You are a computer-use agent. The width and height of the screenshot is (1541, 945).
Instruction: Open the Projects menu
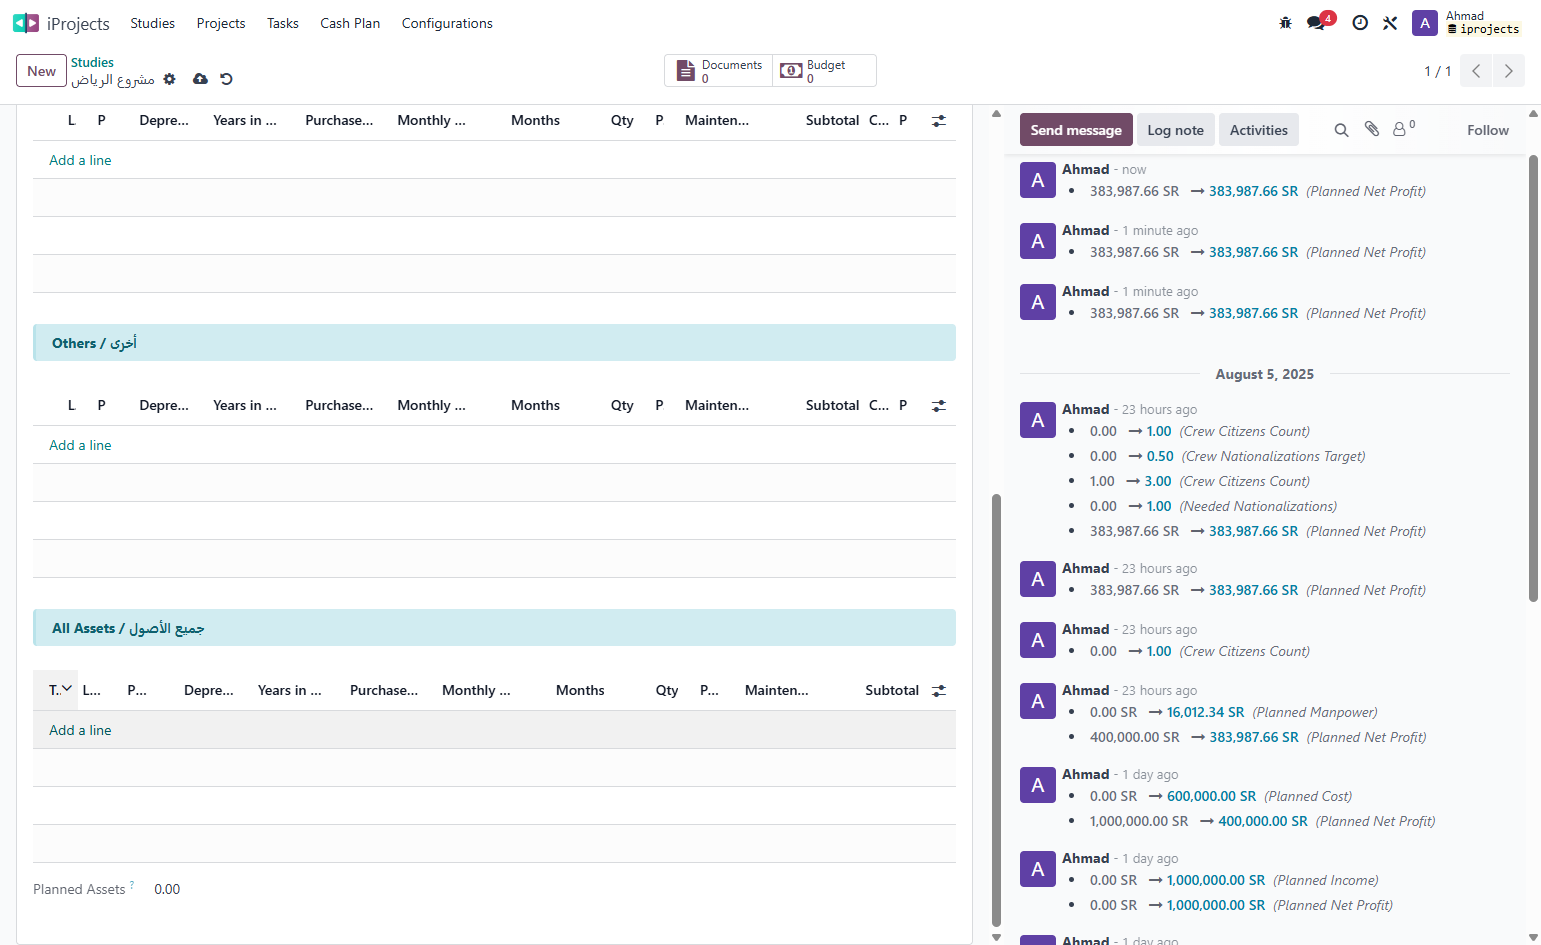(221, 23)
